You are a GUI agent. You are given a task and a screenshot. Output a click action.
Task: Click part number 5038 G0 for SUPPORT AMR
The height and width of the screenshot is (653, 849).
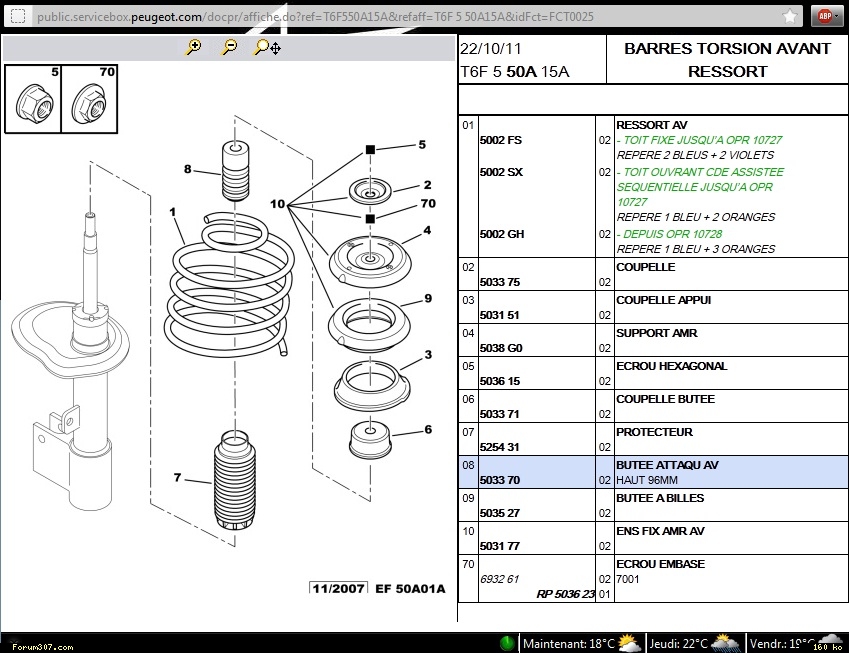(x=500, y=349)
